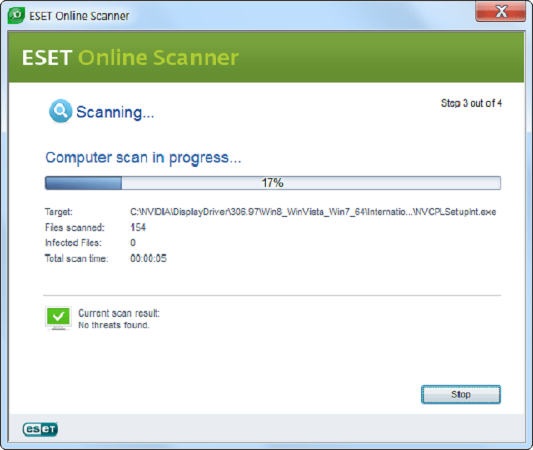Close the ESET Online Scanner window
Image resolution: width=533 pixels, height=450 pixels.
coord(500,12)
